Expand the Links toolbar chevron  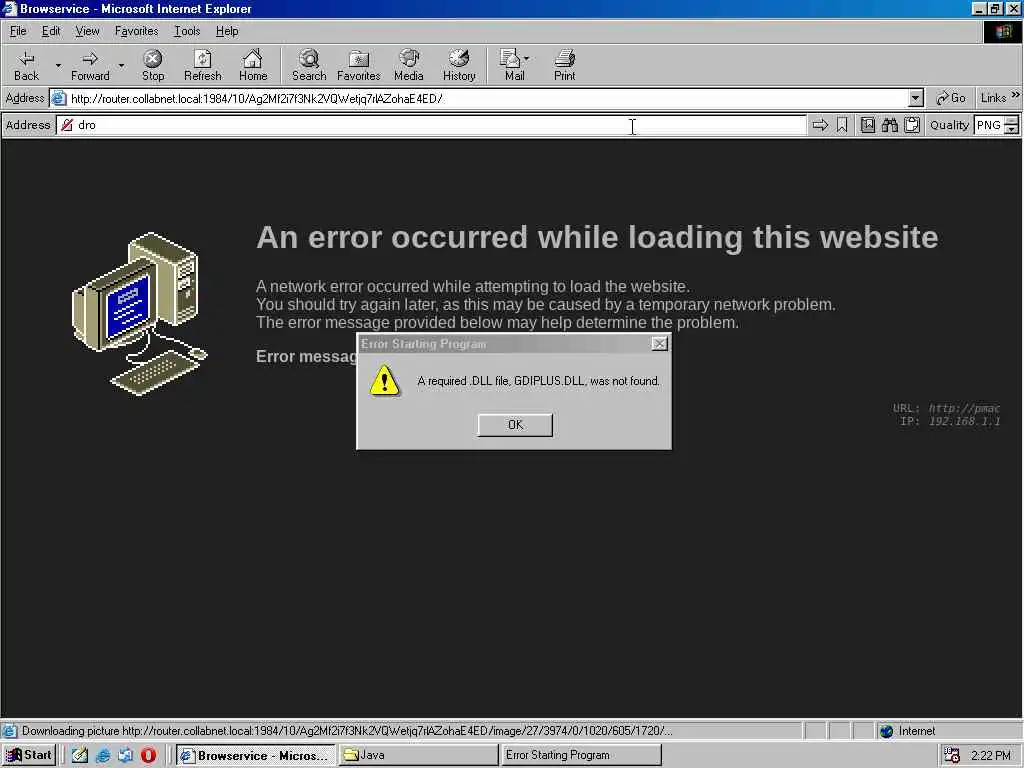point(1016,95)
